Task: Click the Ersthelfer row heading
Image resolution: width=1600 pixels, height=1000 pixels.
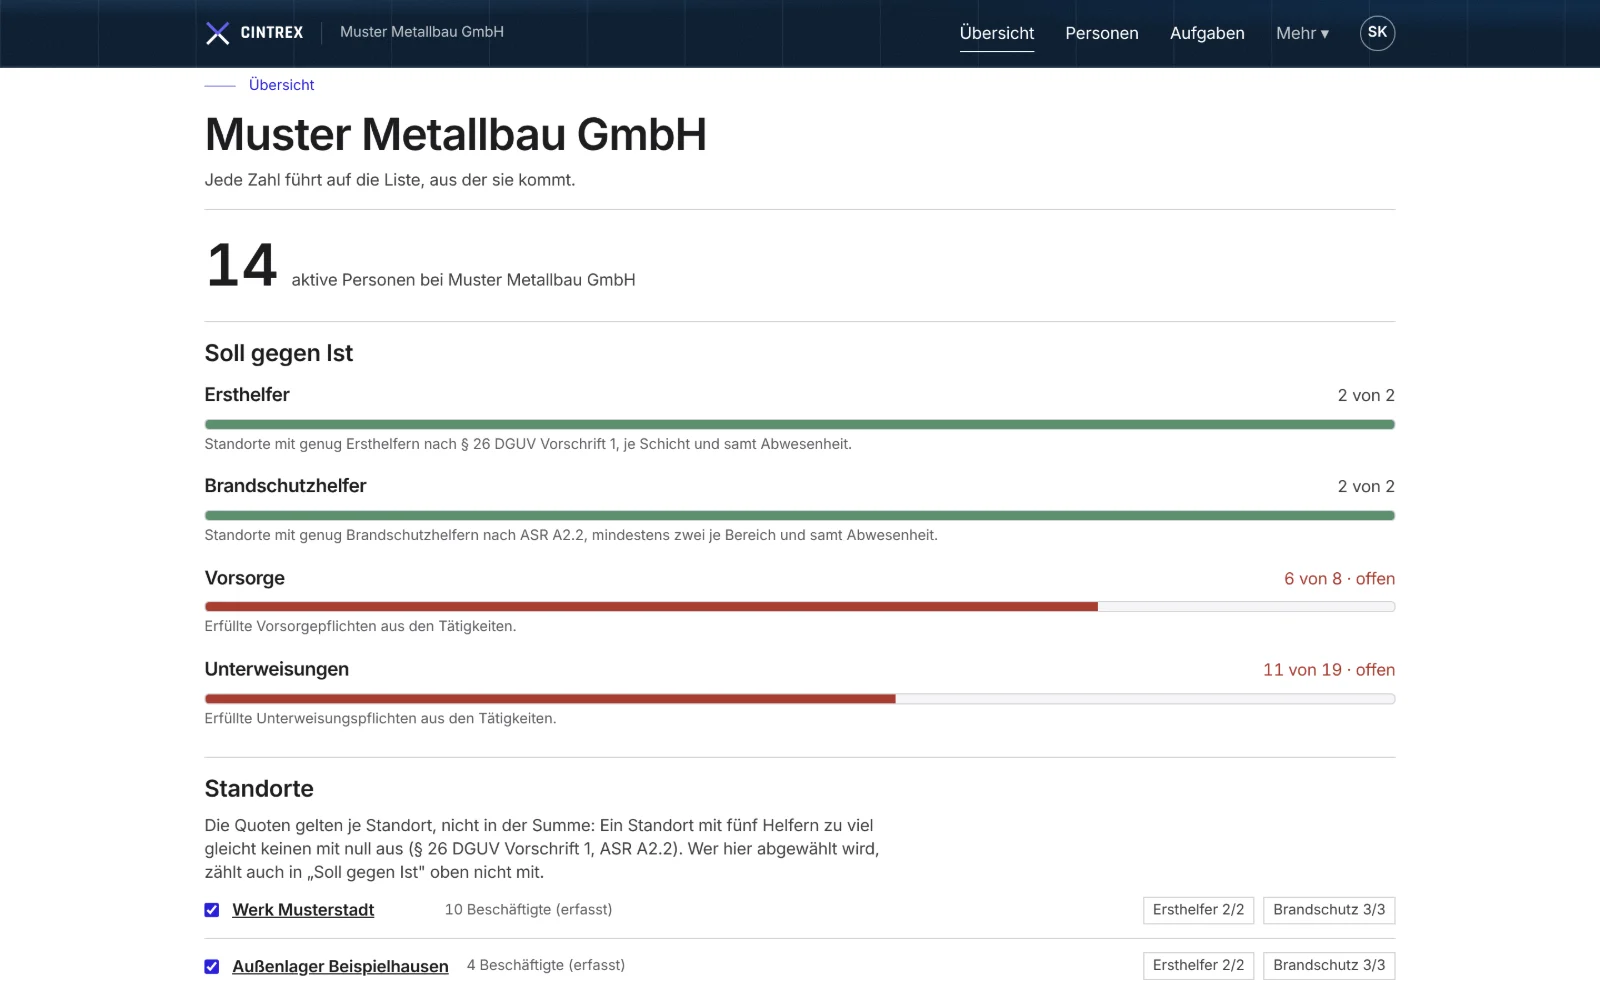Action: (247, 395)
